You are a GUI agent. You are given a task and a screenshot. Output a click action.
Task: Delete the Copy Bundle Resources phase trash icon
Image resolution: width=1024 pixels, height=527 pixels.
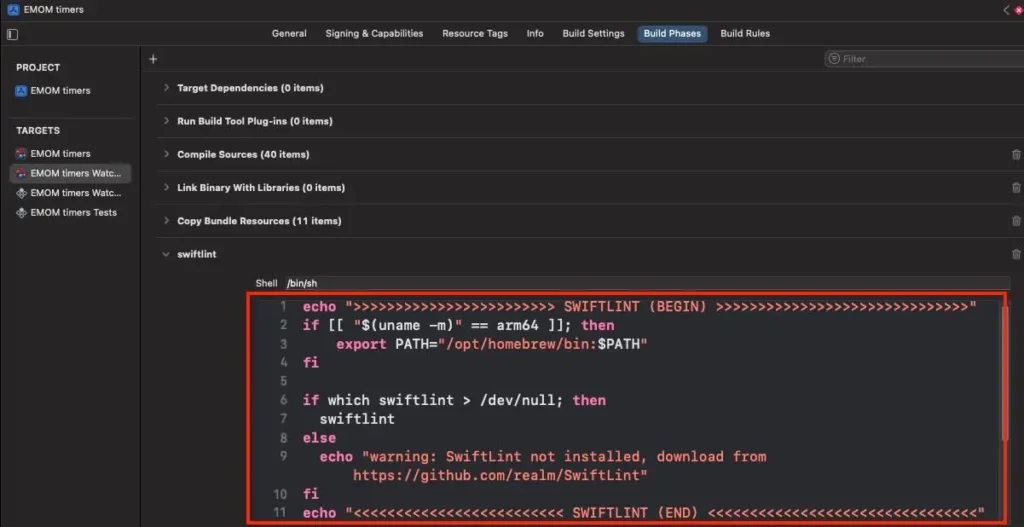[1016, 221]
